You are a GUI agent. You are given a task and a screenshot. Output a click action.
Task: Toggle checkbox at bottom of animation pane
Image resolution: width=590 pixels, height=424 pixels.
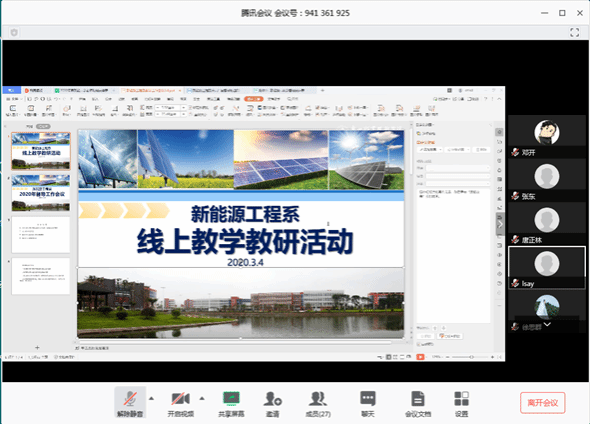coord(419,344)
